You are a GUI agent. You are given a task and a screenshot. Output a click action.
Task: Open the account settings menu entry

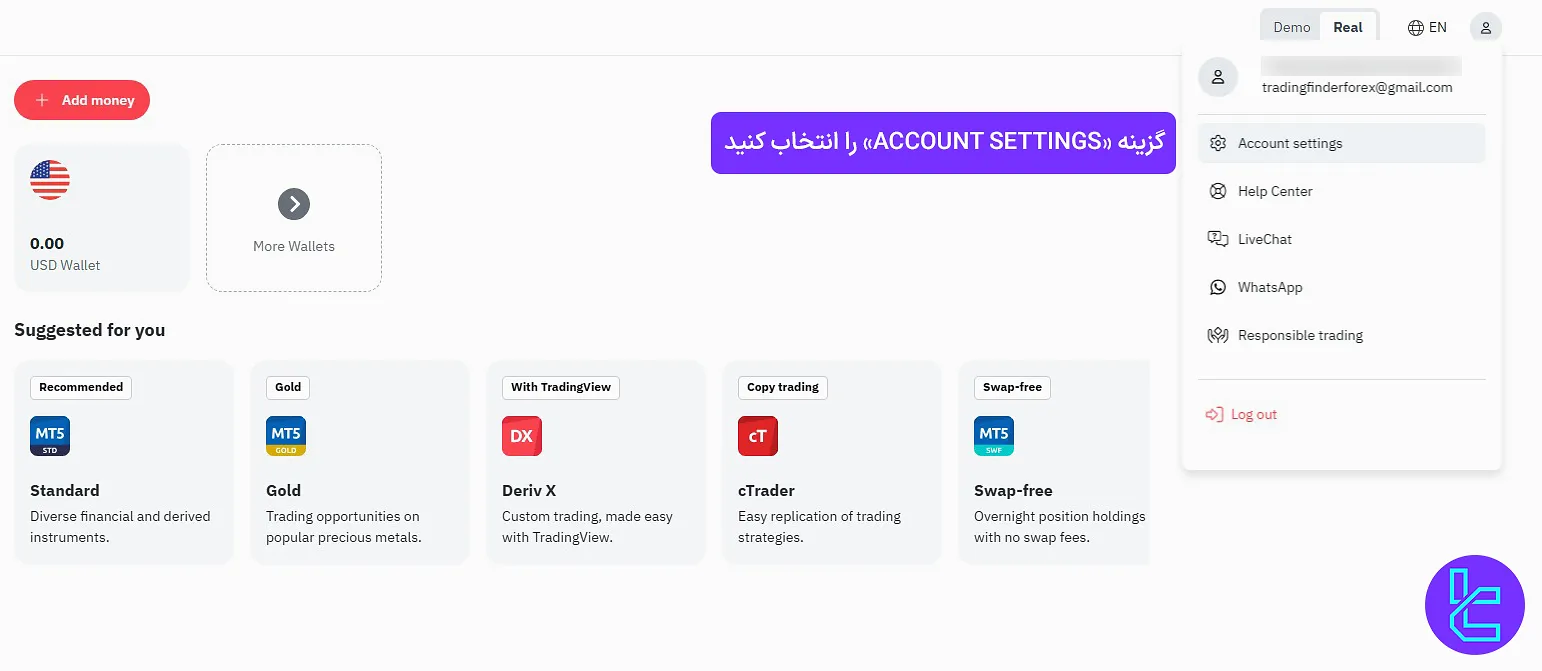click(x=1290, y=143)
